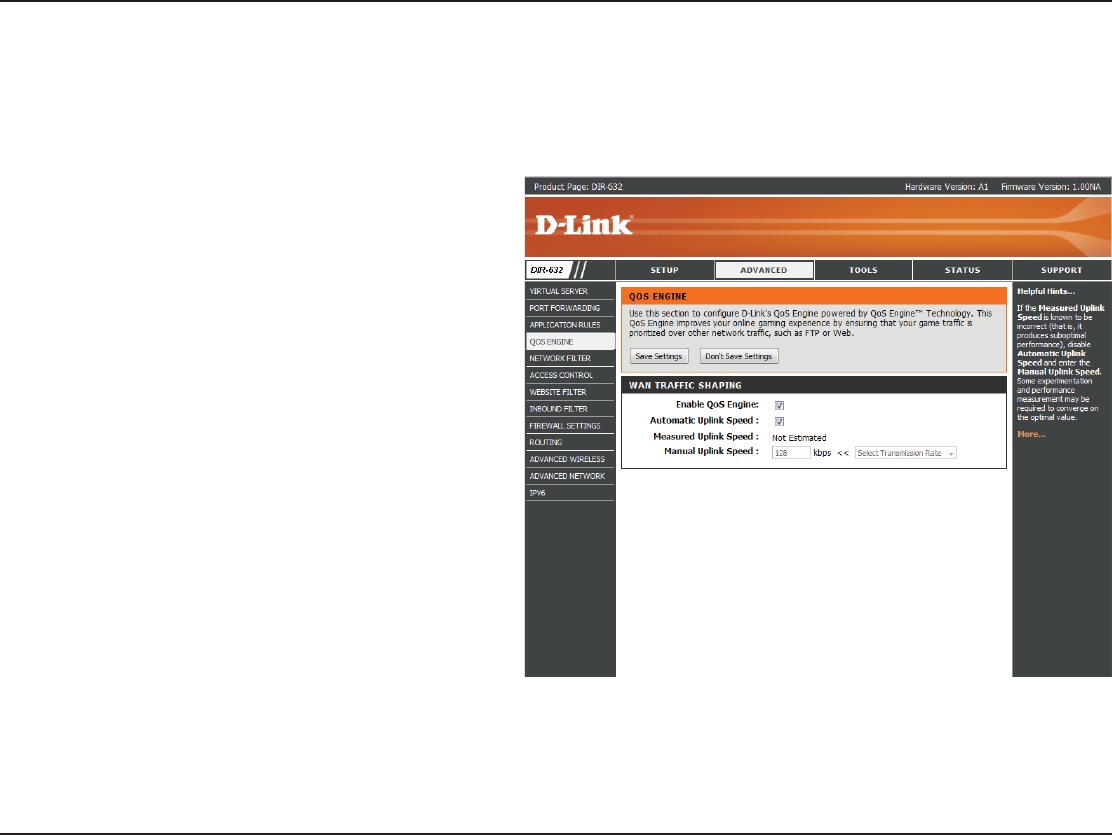Open Network Filter page
The height and width of the screenshot is (835, 1112).
(570, 358)
